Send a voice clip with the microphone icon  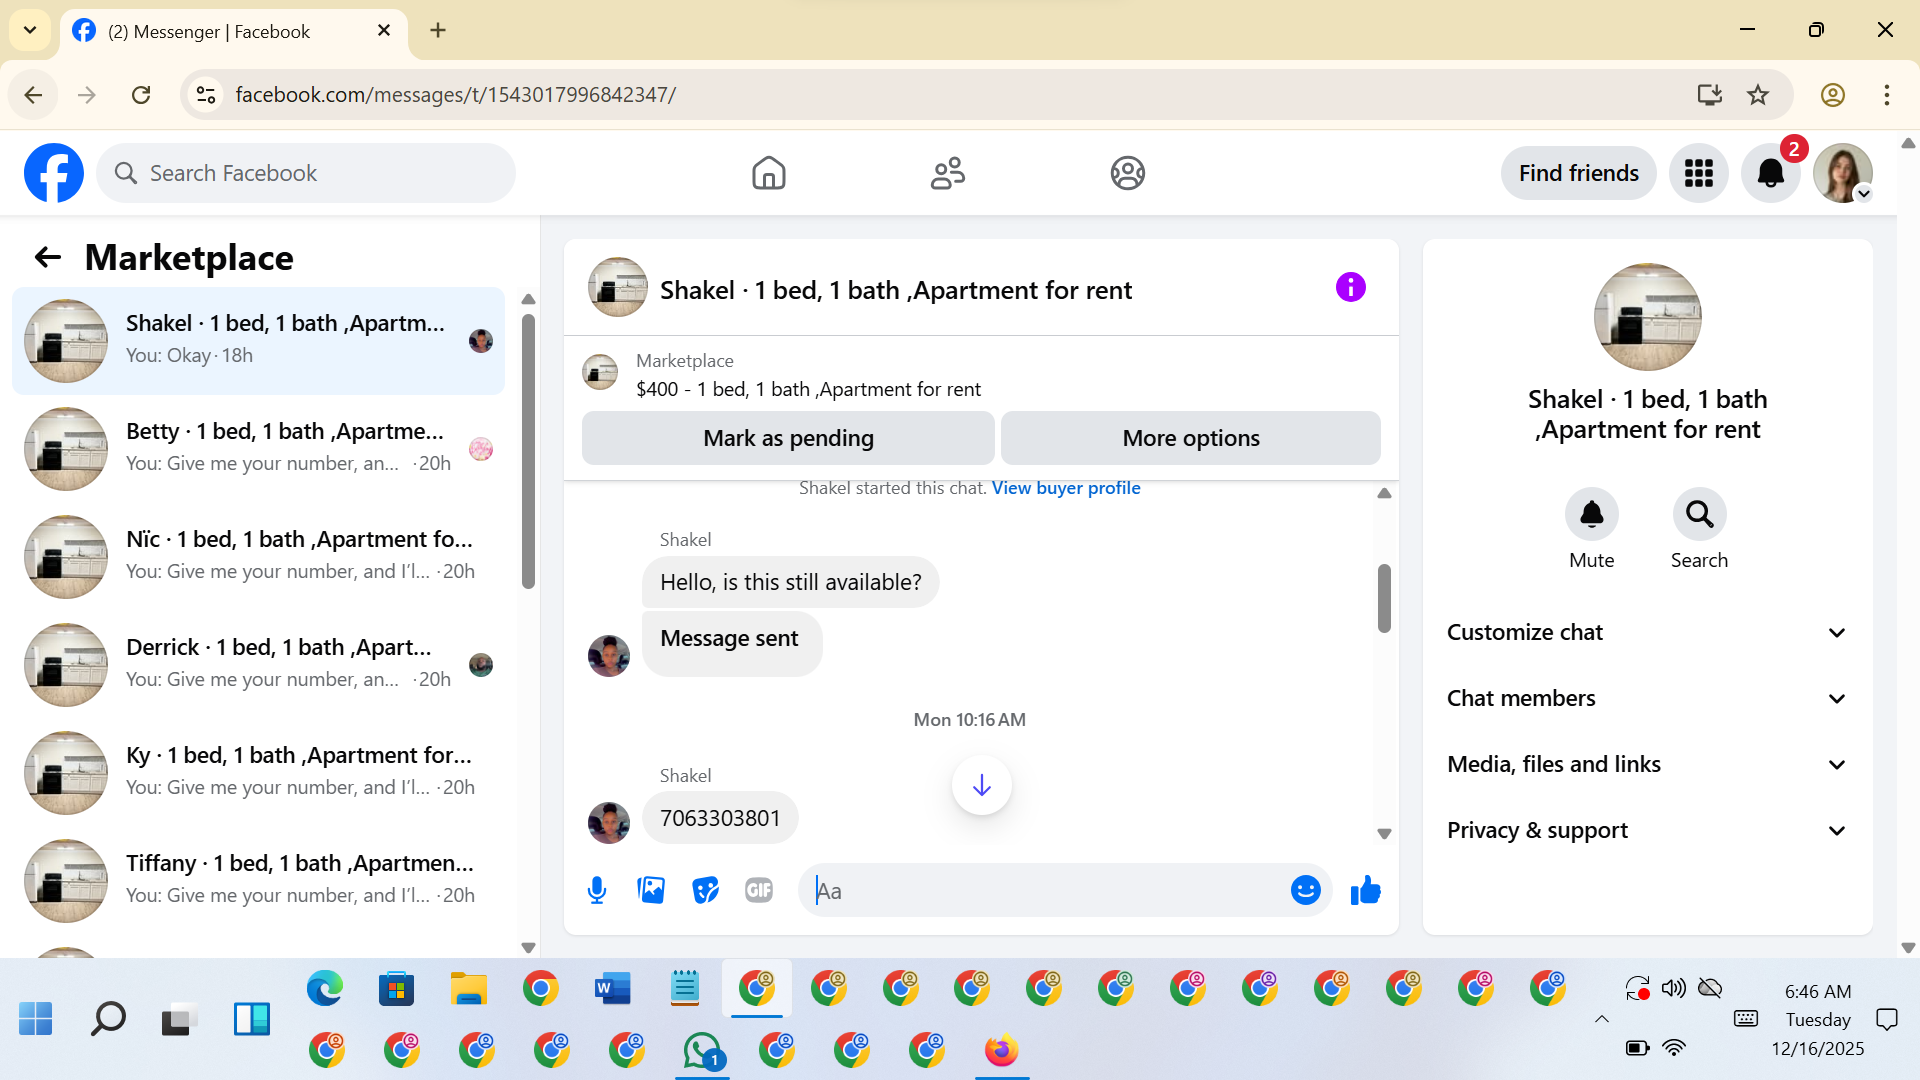coord(597,890)
